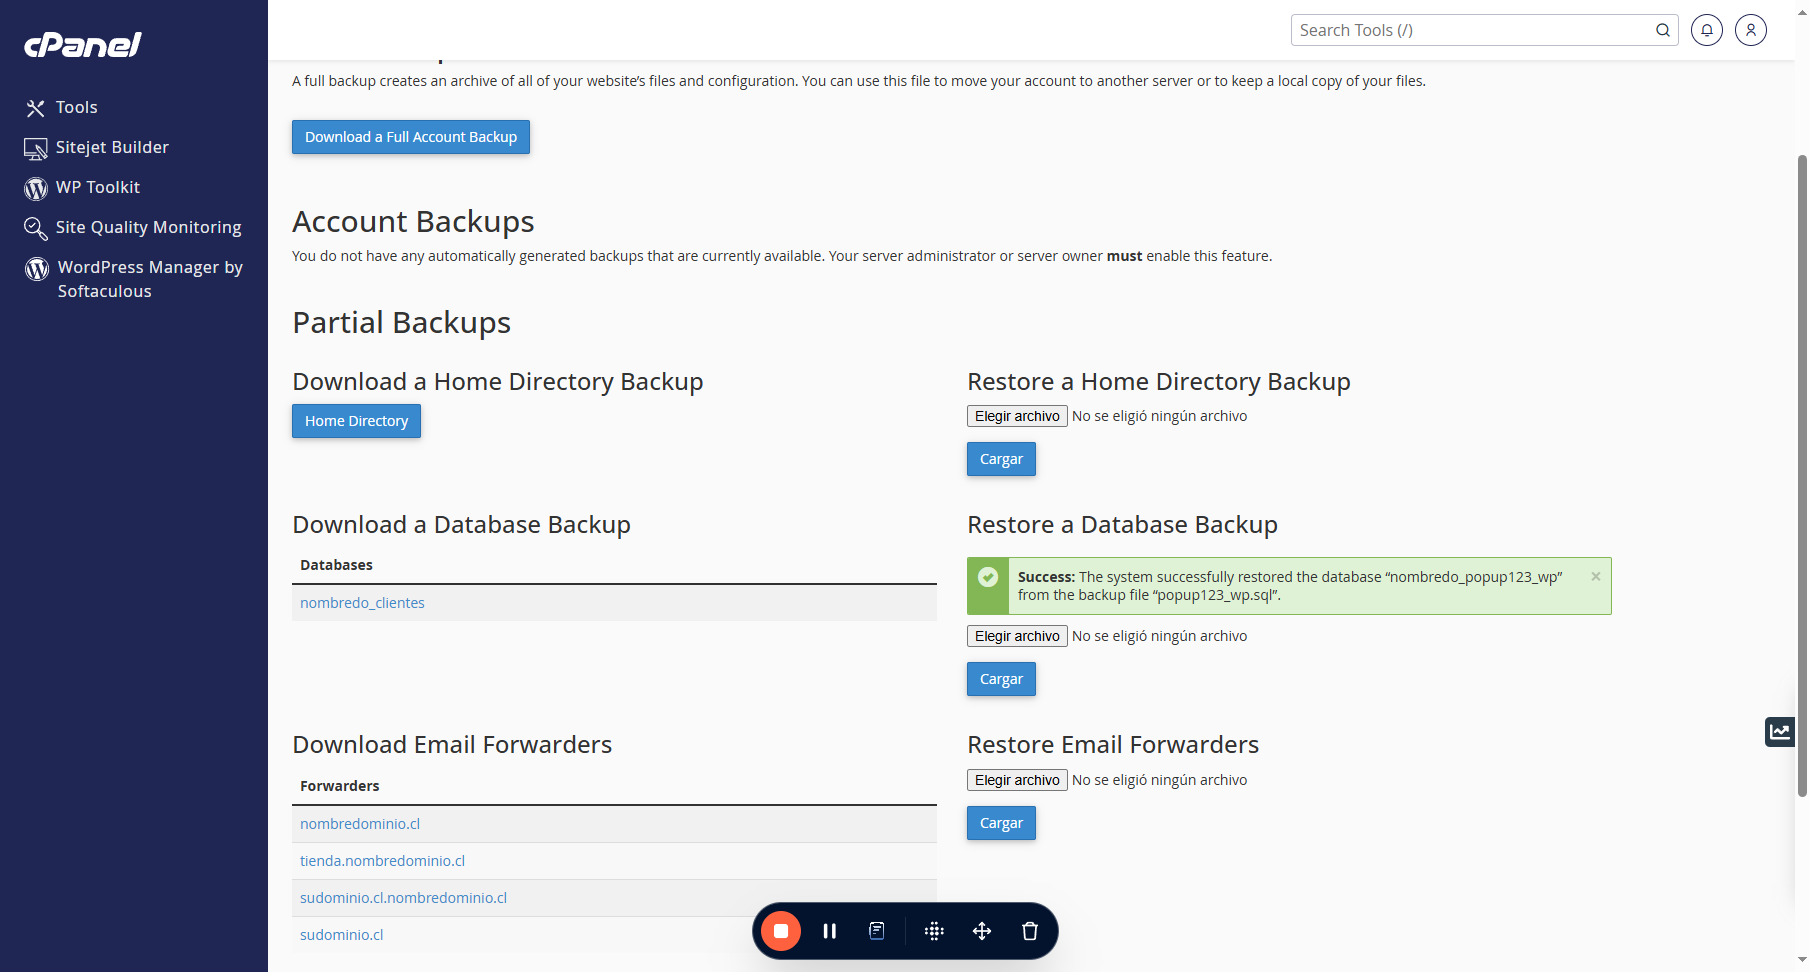Click the Tools wrench icon
Image resolution: width=1810 pixels, height=972 pixels.
tap(36, 108)
